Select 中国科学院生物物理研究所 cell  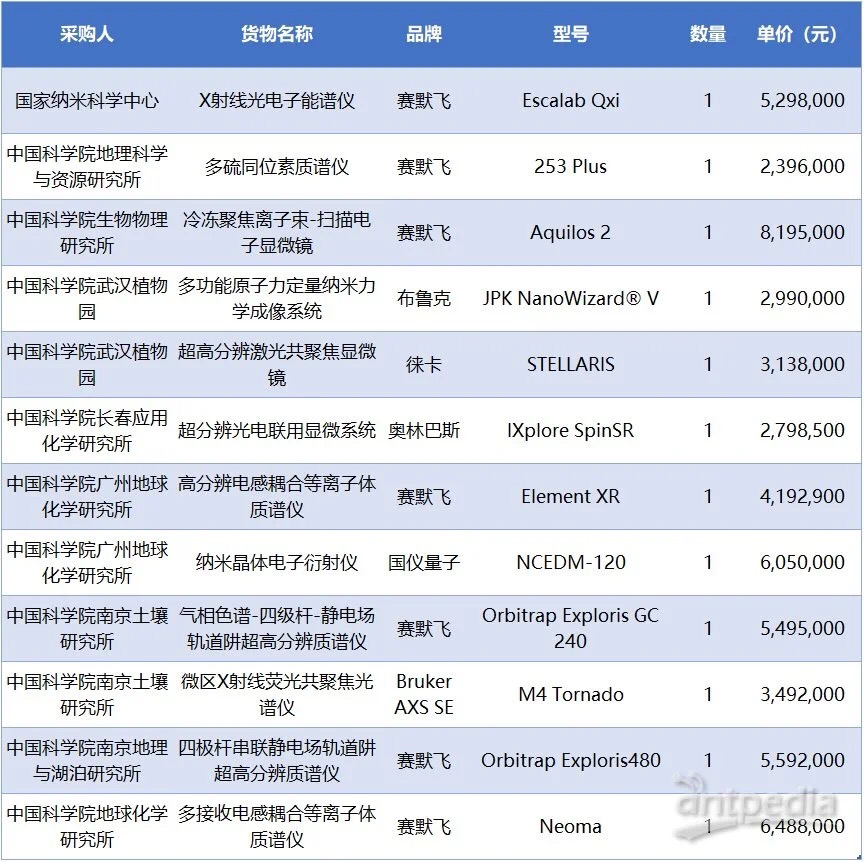87,233
